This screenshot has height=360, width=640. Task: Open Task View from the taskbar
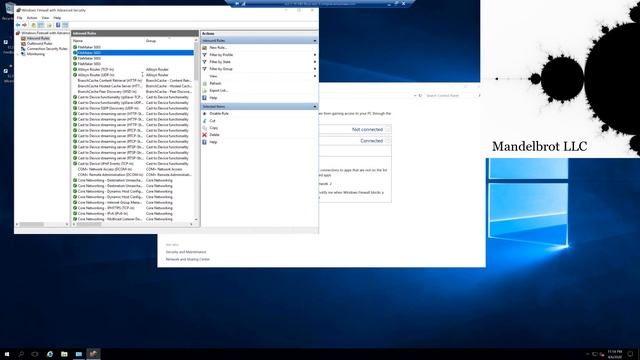point(35,354)
